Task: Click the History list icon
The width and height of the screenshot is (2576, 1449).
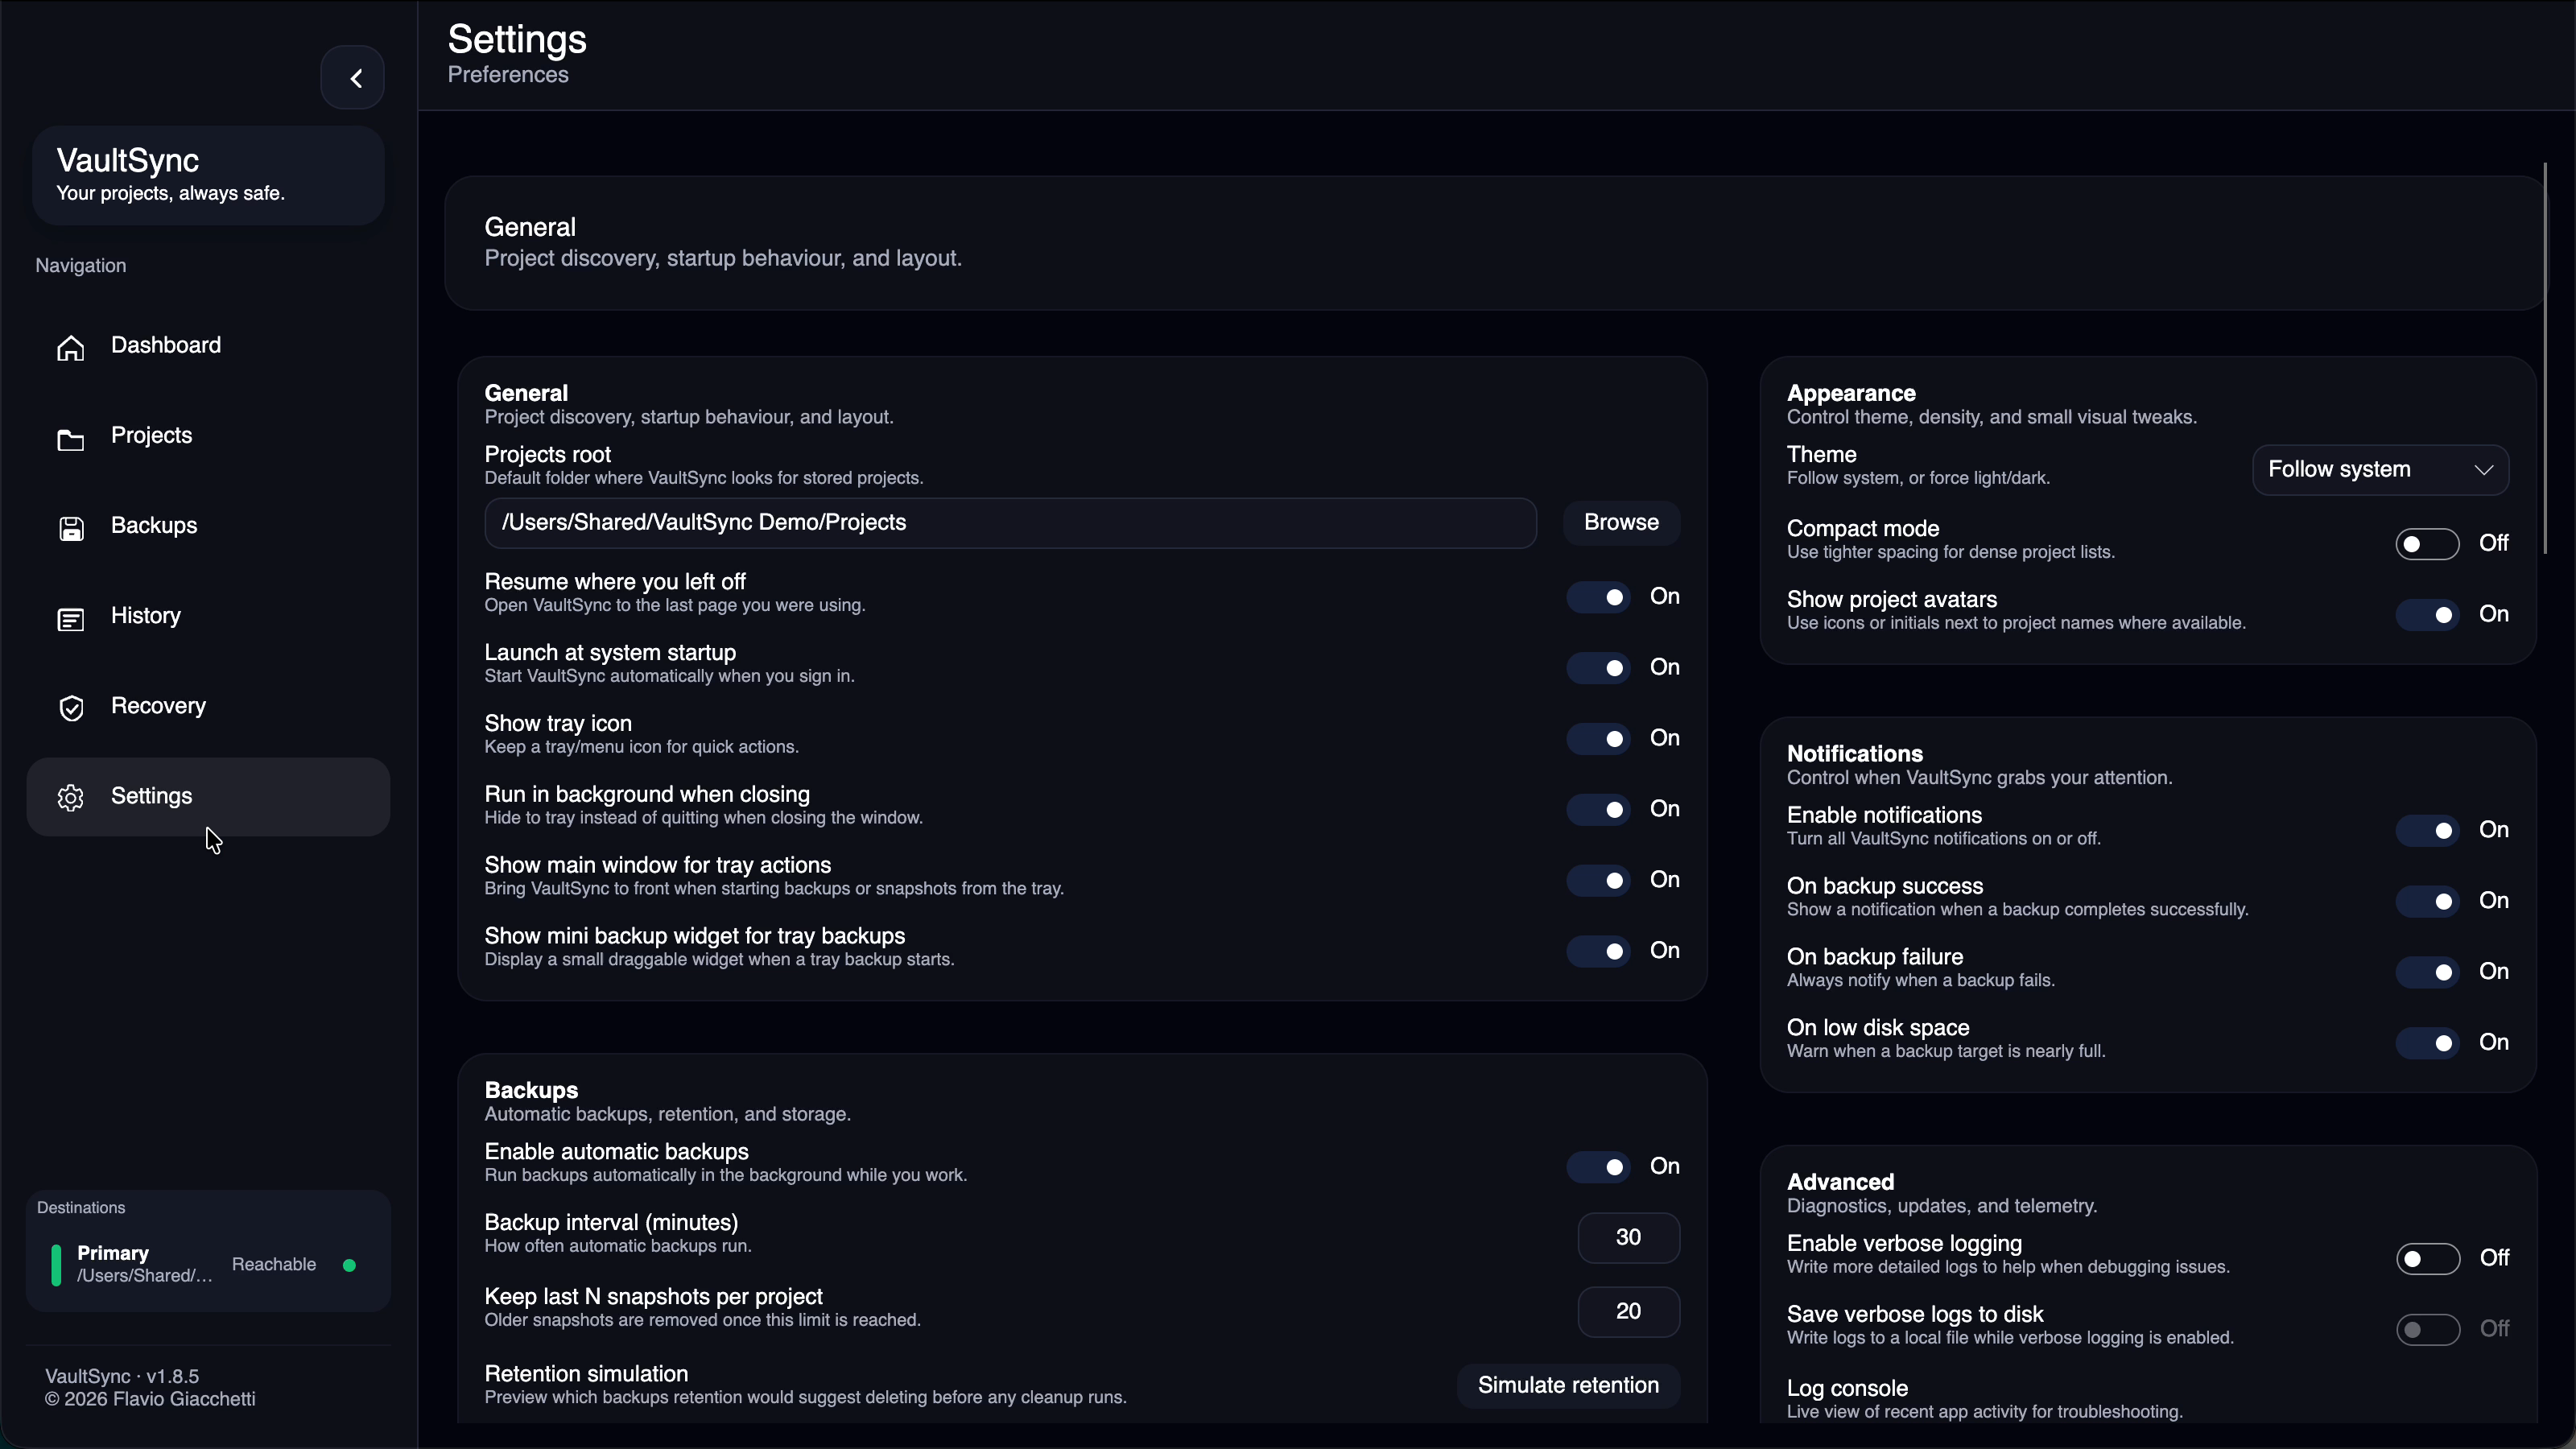Action: (71, 619)
